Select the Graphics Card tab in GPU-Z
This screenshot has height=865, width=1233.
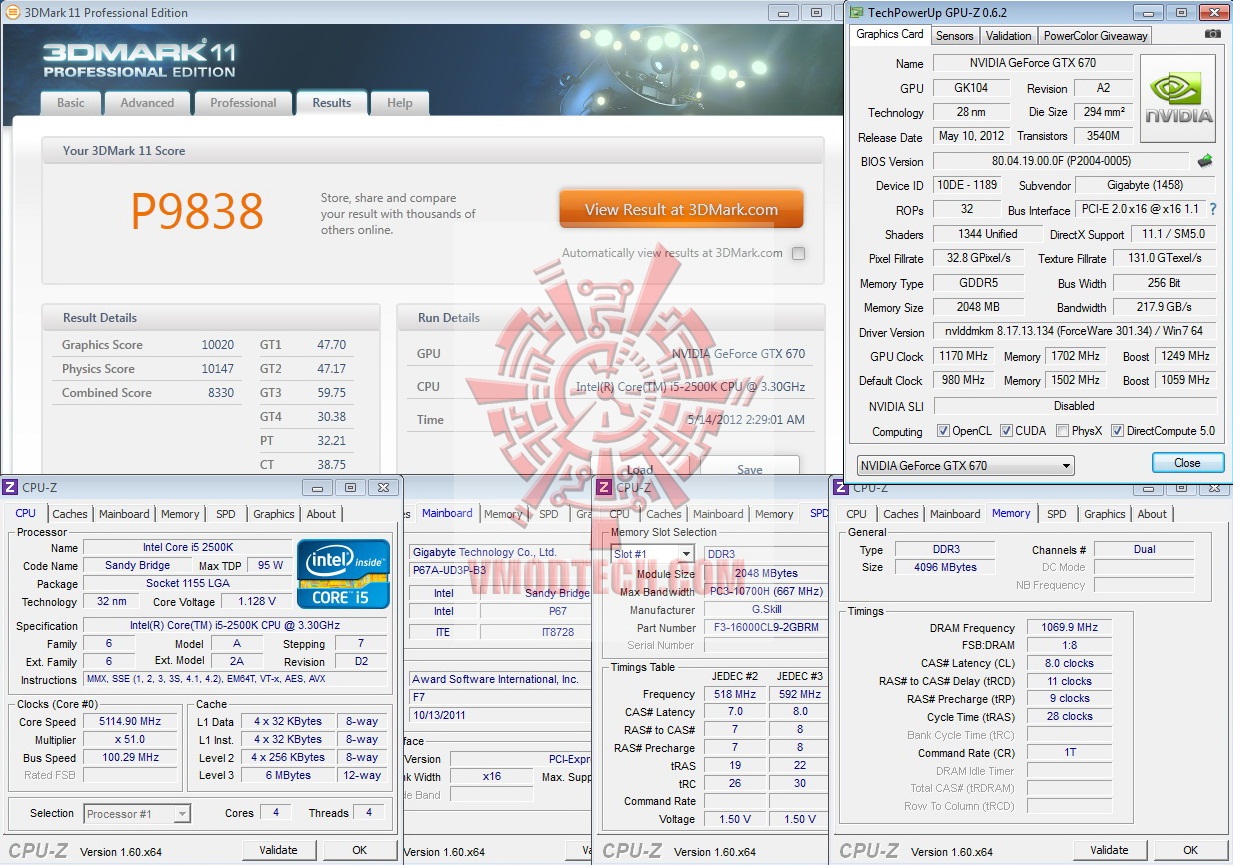pos(890,34)
